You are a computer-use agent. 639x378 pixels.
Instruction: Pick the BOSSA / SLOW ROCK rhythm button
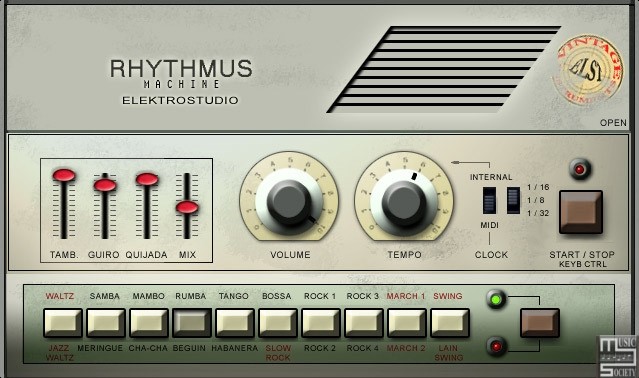pos(278,322)
